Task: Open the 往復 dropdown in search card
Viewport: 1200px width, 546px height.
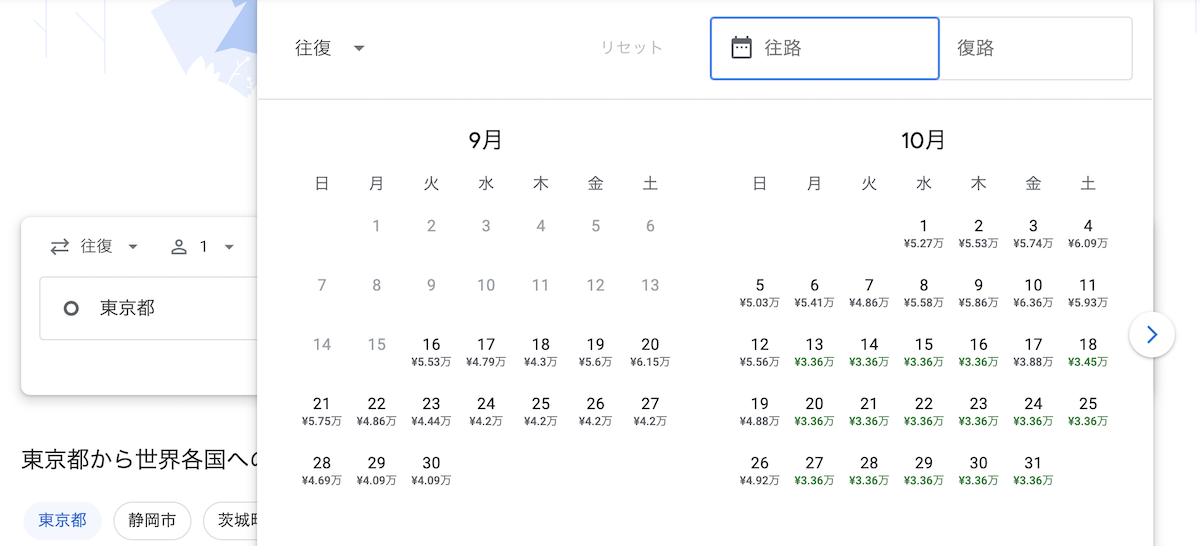Action: click(x=95, y=246)
